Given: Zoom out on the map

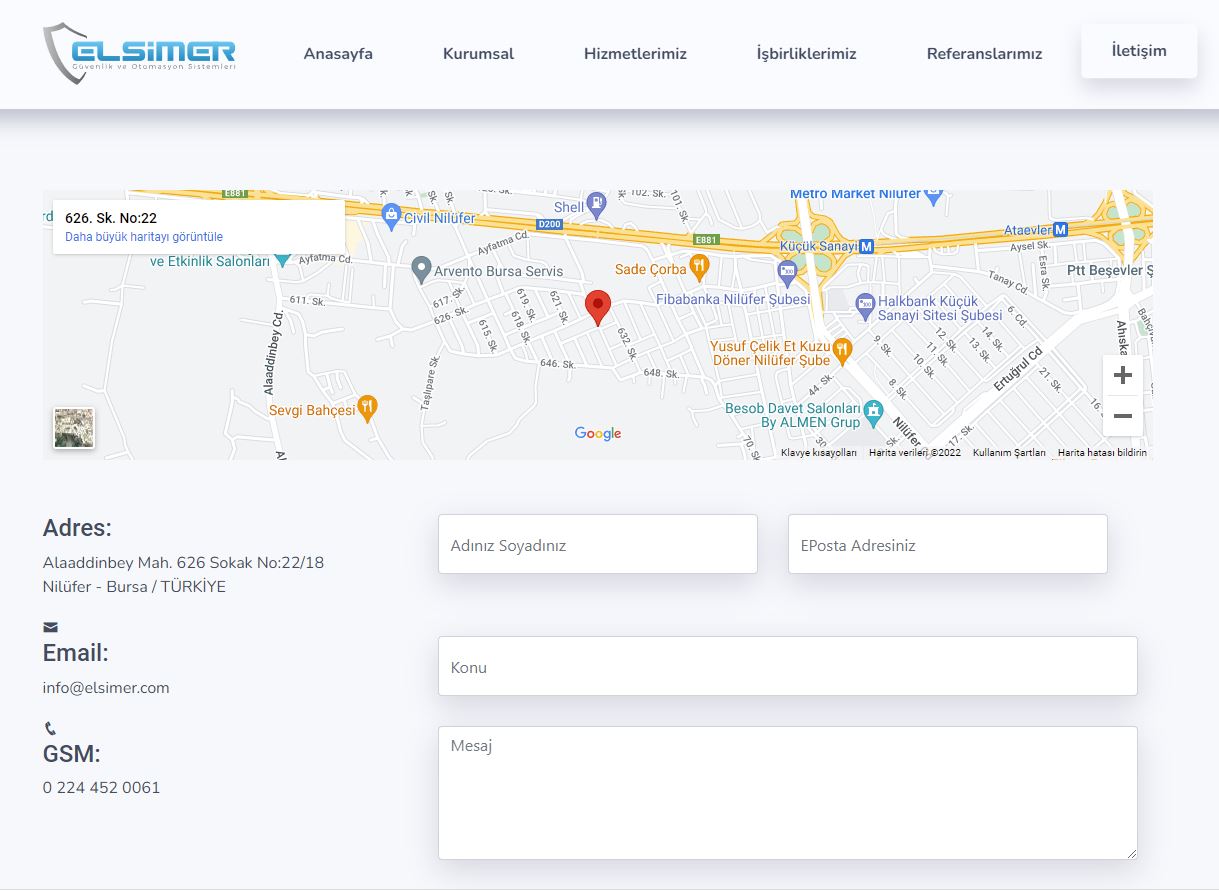Looking at the screenshot, I should point(1122,416).
